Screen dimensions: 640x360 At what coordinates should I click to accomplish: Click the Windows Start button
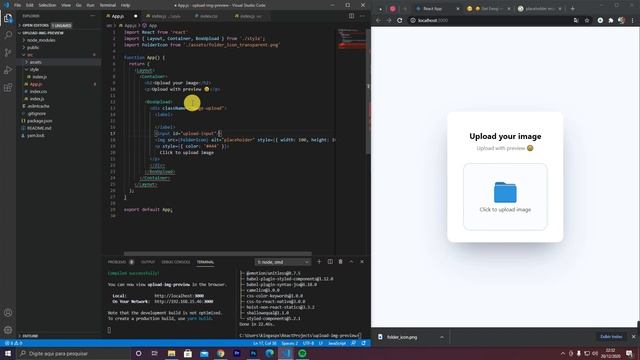coord(8,353)
